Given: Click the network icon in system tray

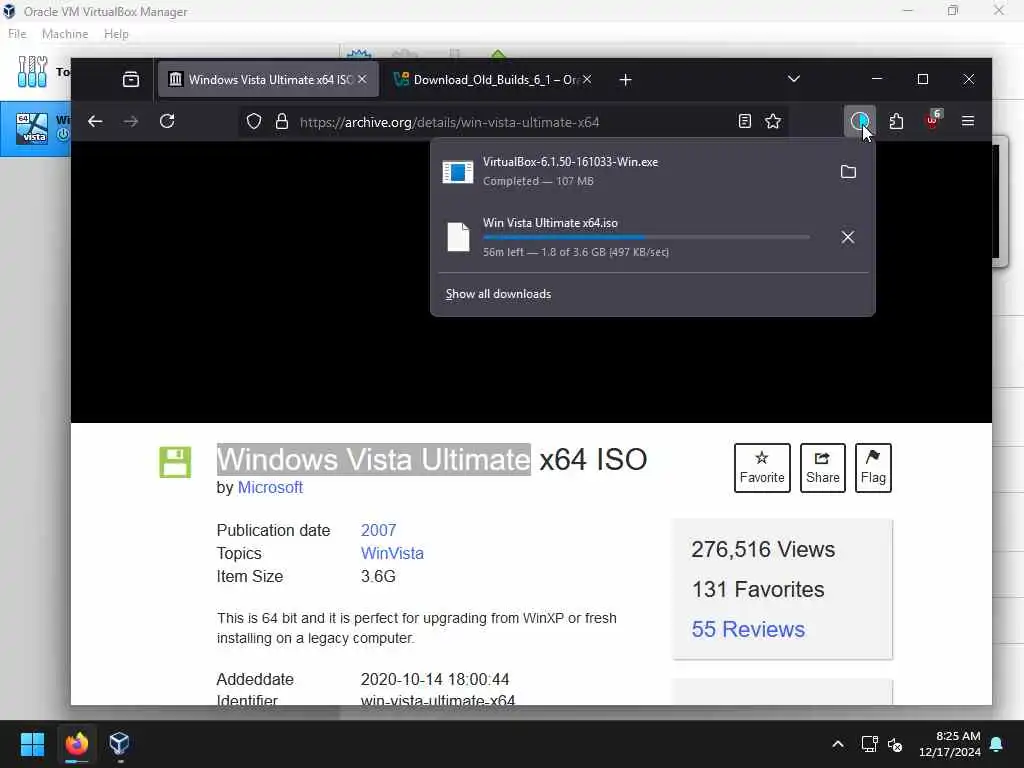Looking at the screenshot, I should tap(869, 744).
